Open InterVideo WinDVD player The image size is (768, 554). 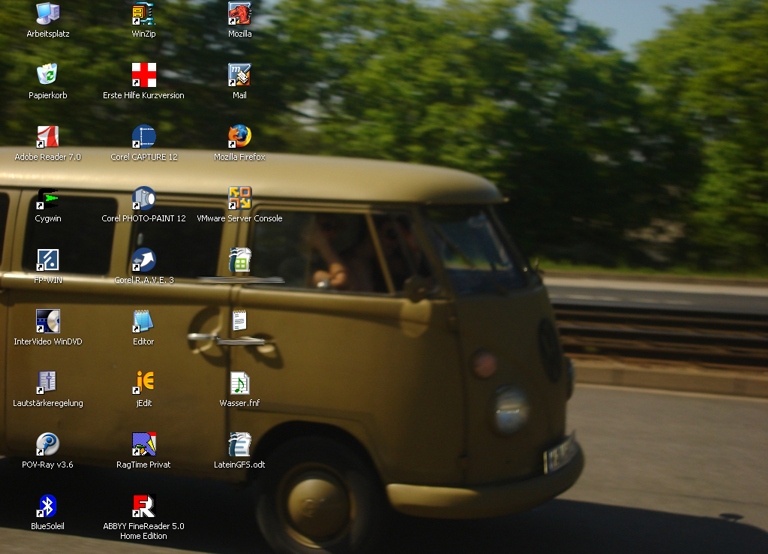click(x=47, y=322)
